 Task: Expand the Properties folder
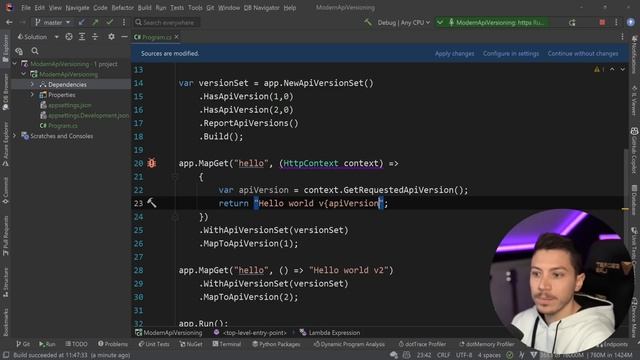32,95
